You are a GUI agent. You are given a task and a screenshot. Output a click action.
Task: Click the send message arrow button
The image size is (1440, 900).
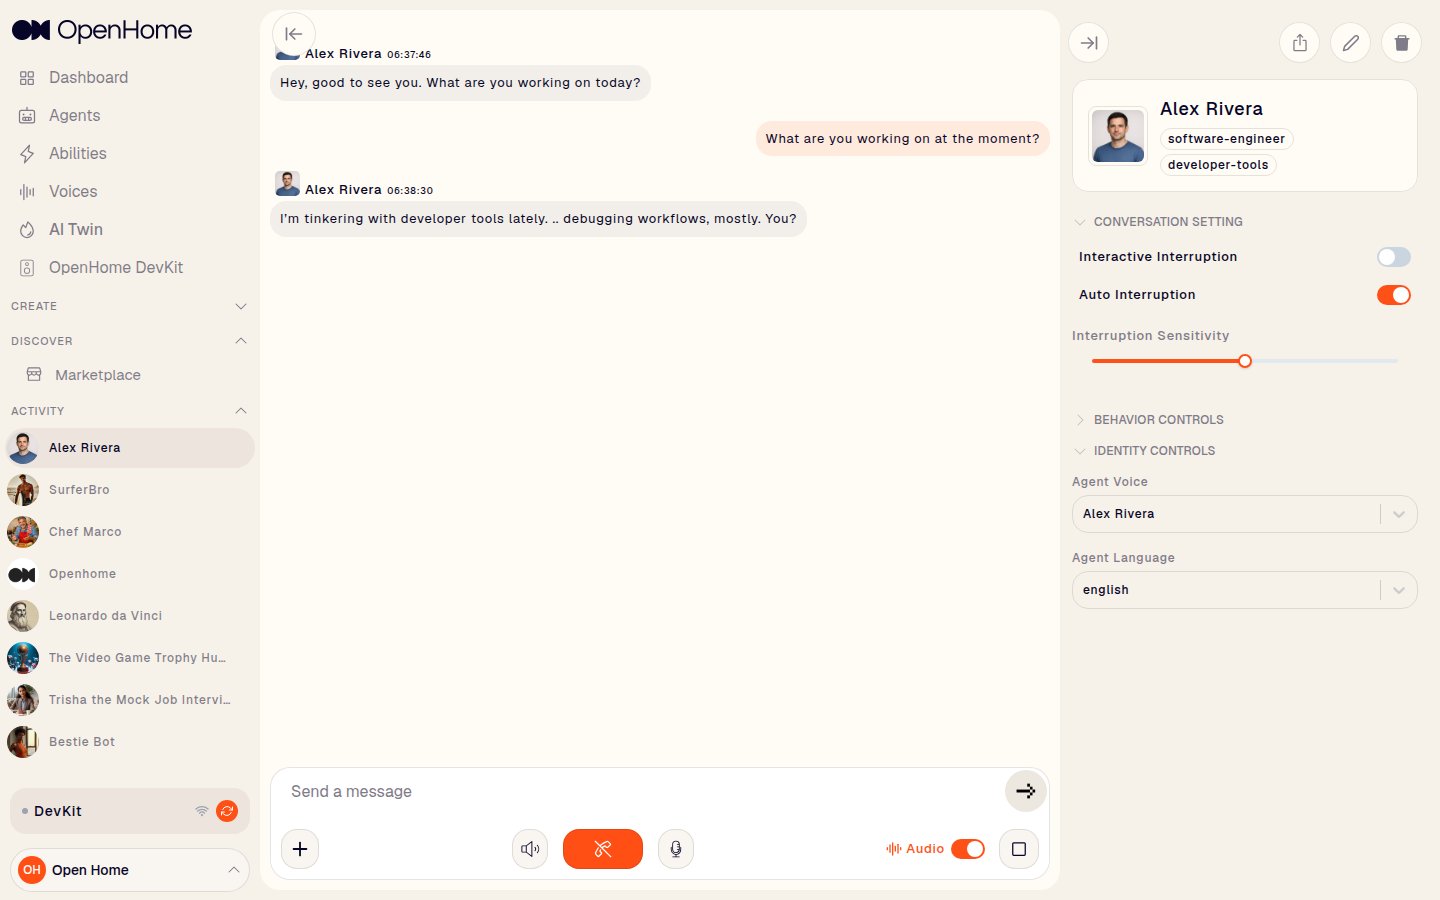tap(1025, 791)
